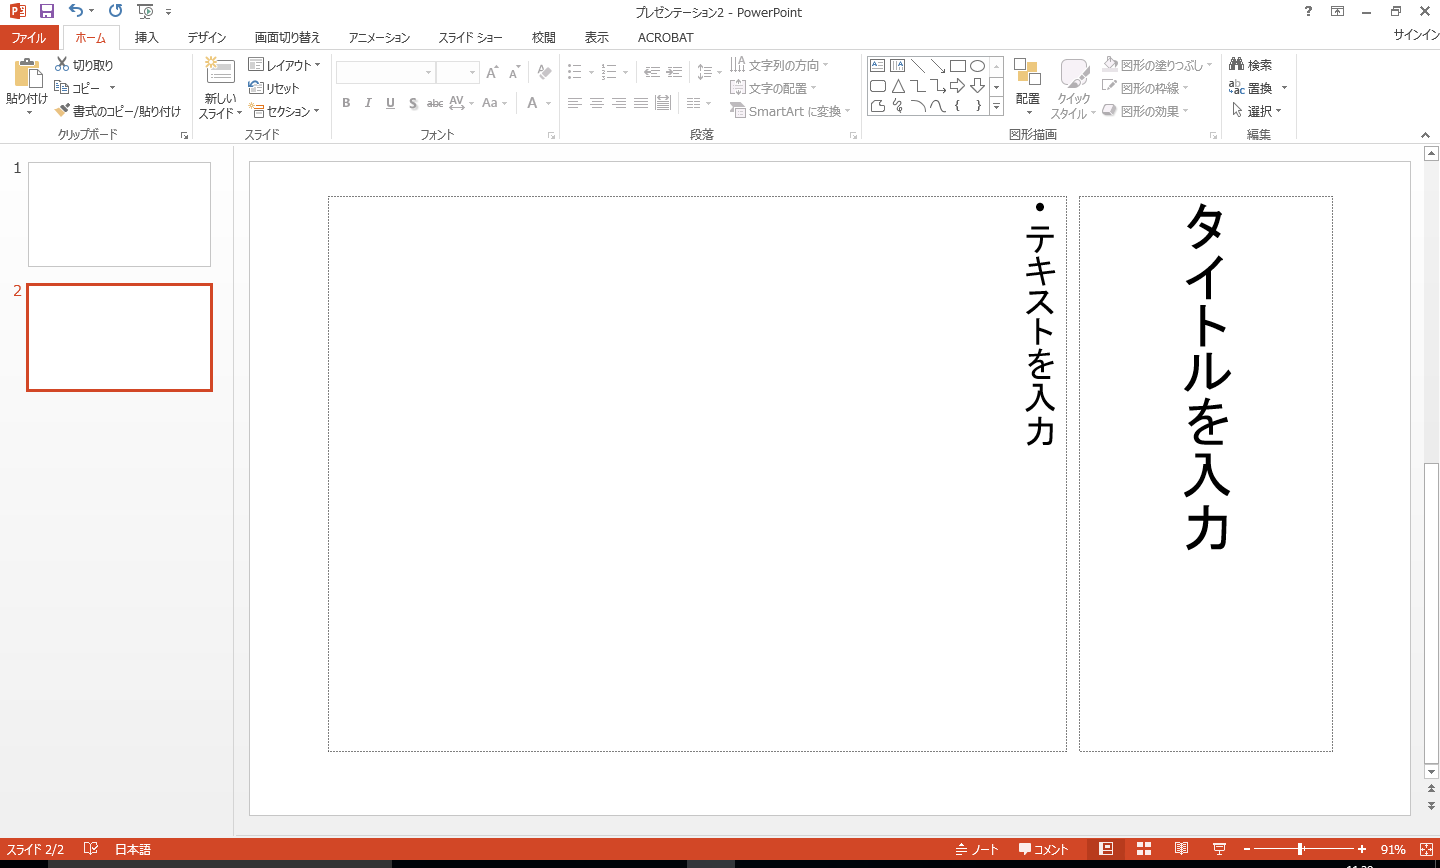Open Replace (置換) dropdown arrow
The image size is (1440, 868).
pos(1284,88)
